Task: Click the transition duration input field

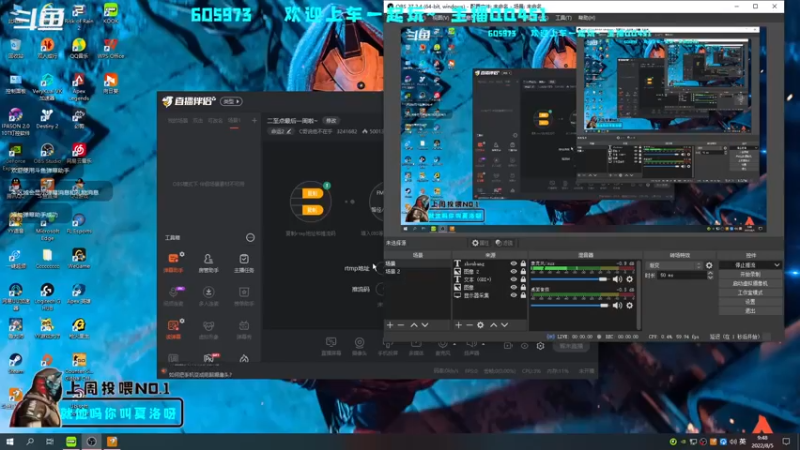Action: coord(682,276)
